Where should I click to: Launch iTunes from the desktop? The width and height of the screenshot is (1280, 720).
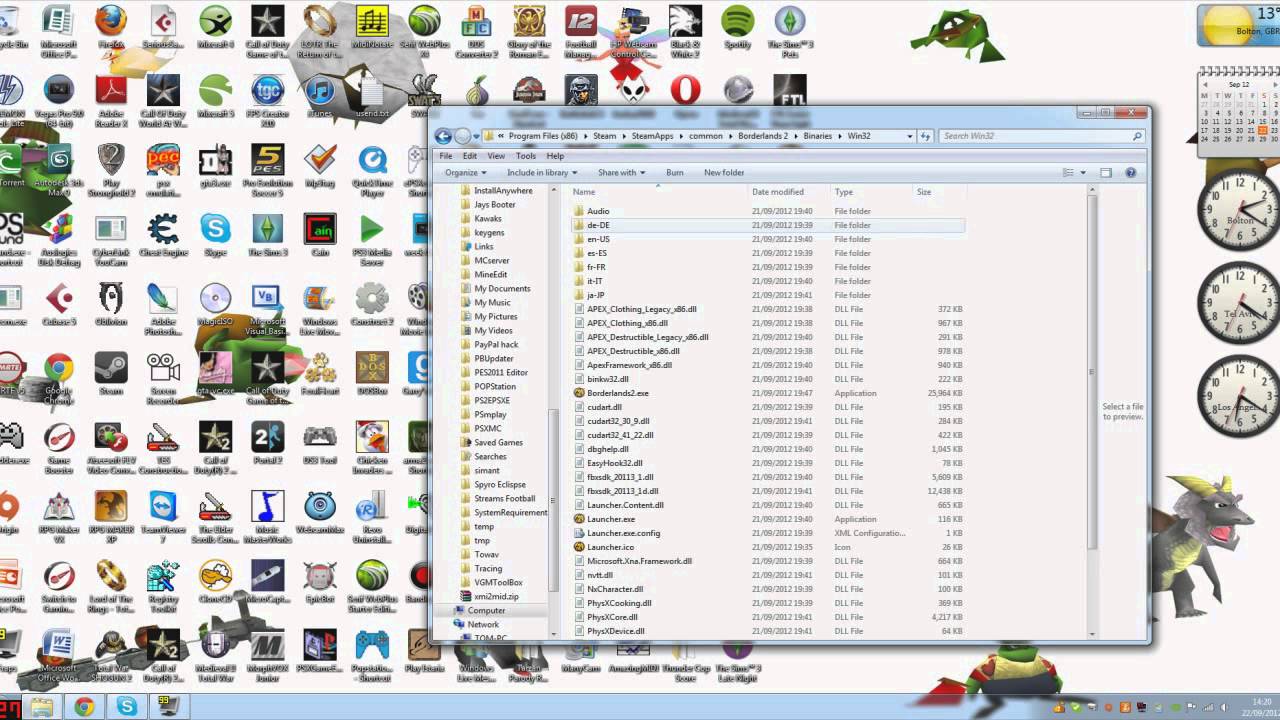click(x=319, y=98)
